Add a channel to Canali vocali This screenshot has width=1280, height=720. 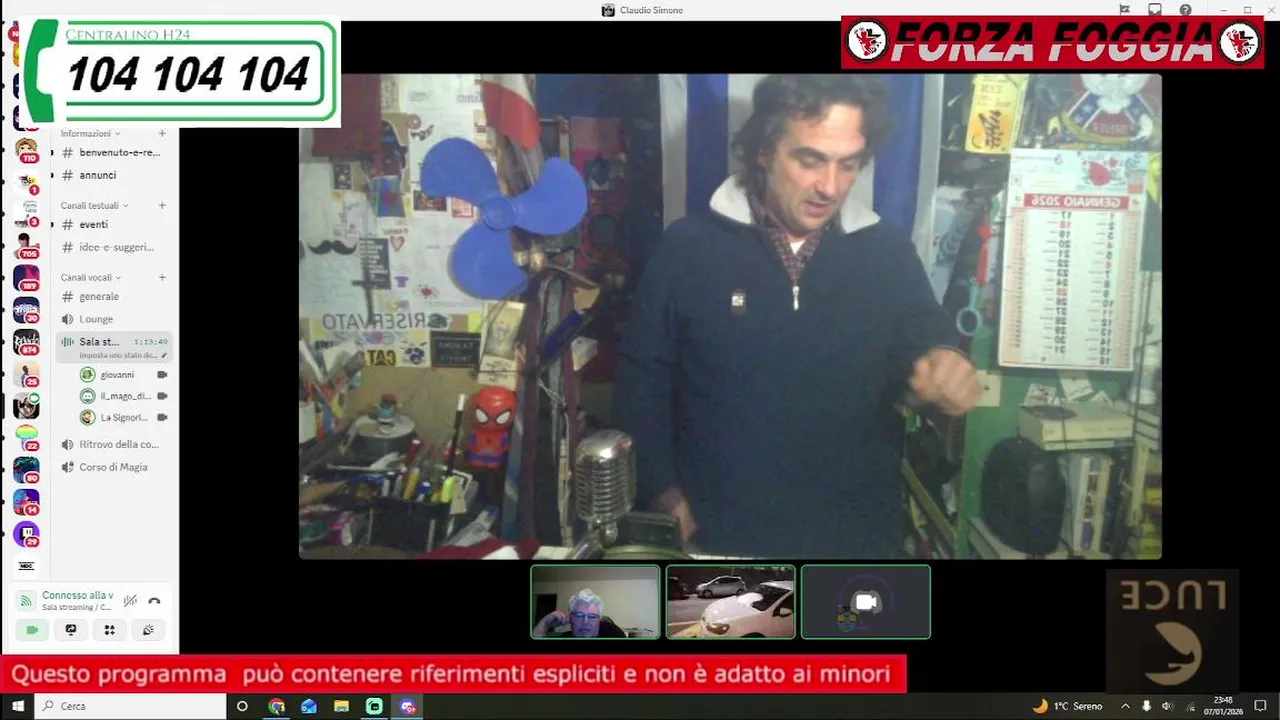coord(162,277)
